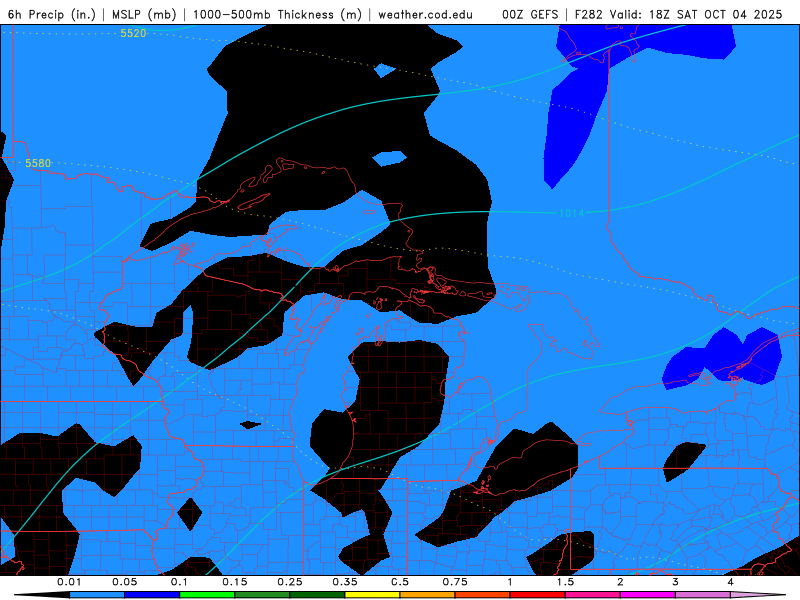Select the dark blue 0.05–0.1 legend swatch
This screenshot has height=600, width=800.
point(152,595)
